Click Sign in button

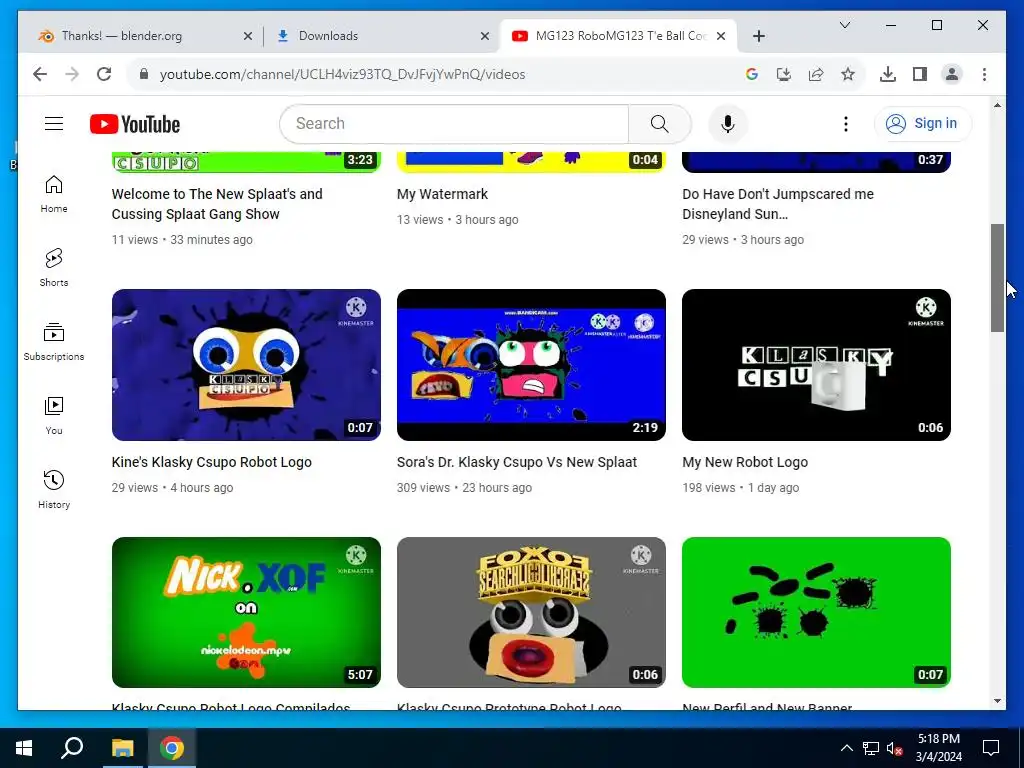[x=922, y=123]
